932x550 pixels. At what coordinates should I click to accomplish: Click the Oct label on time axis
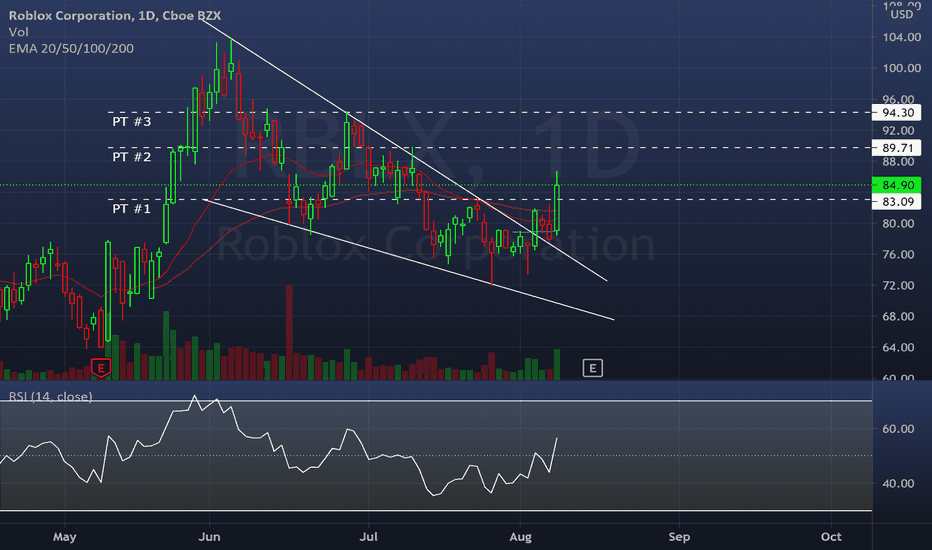click(x=831, y=537)
